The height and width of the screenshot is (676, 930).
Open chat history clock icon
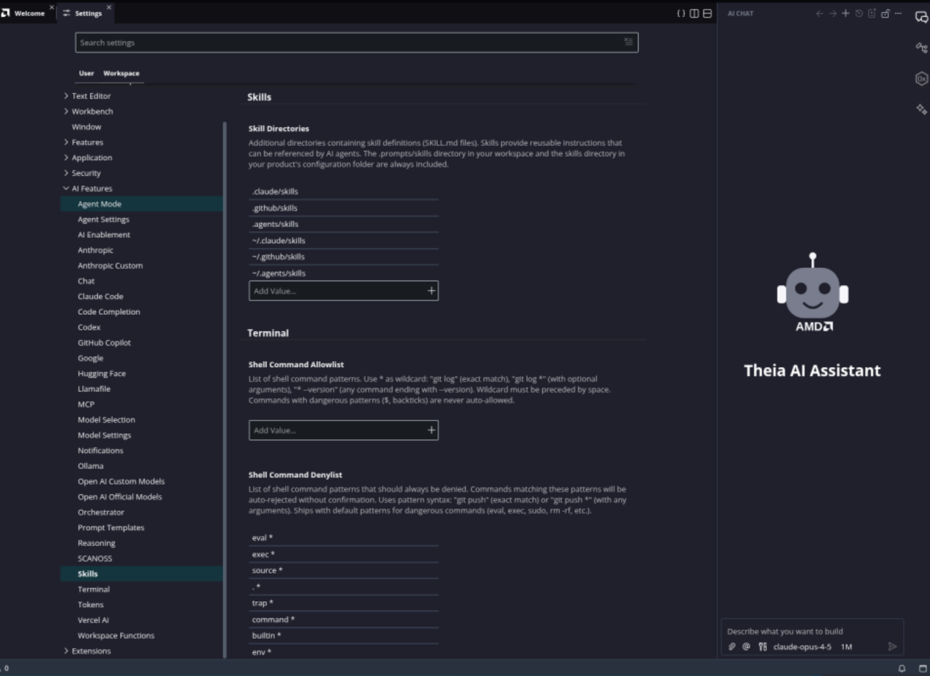pos(859,13)
